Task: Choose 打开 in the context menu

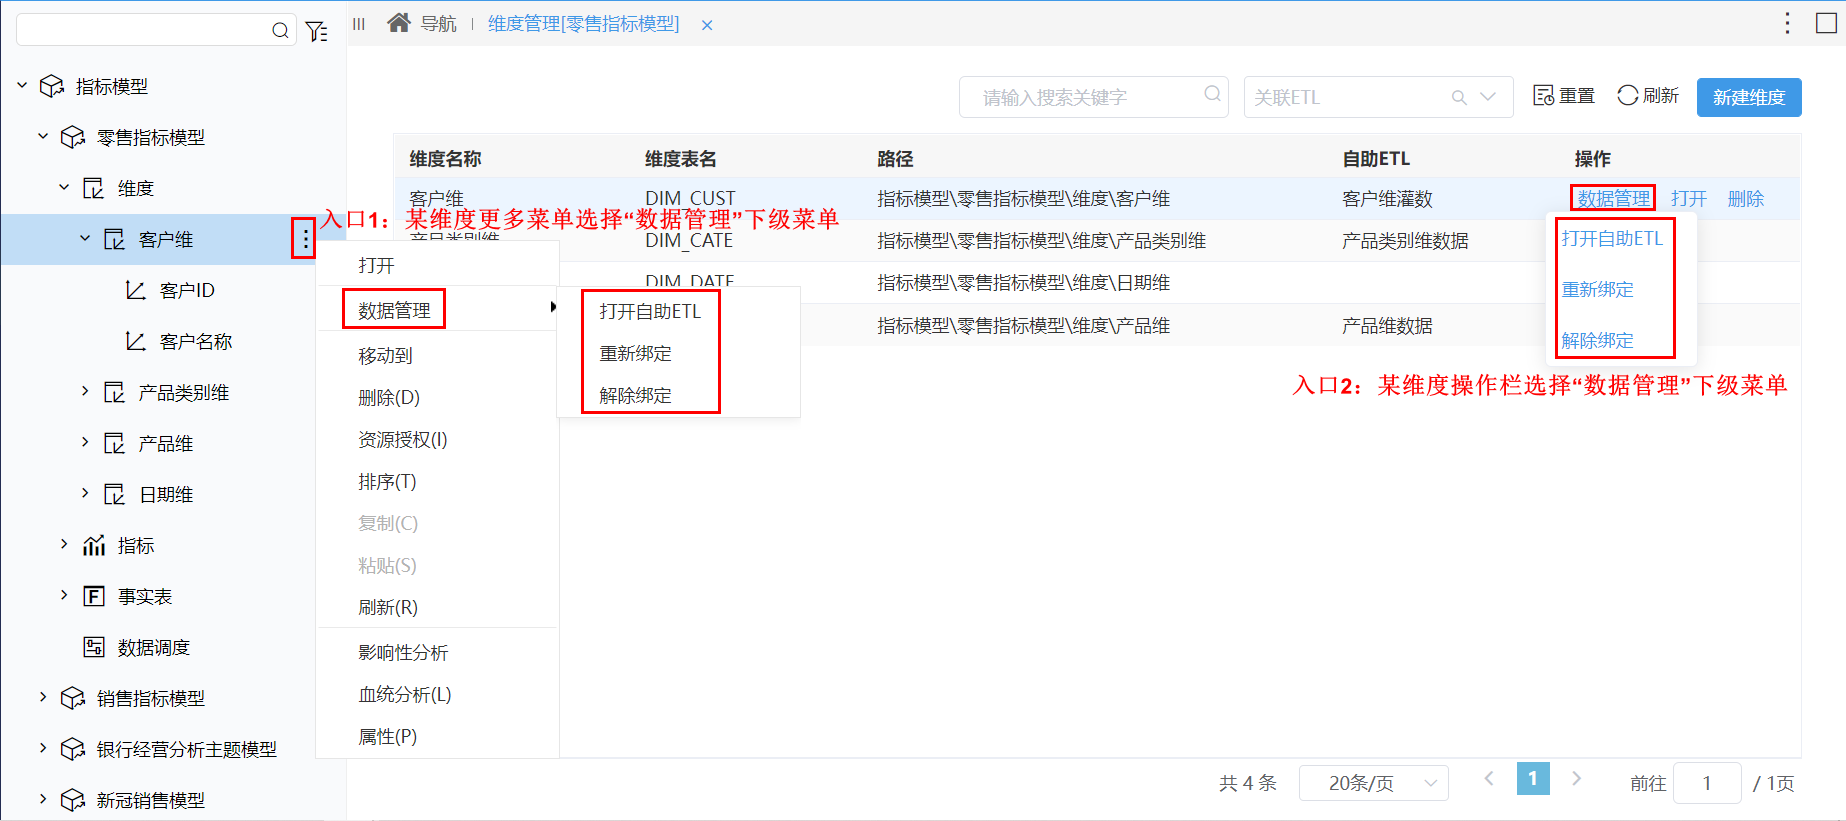Action: (x=438, y=266)
